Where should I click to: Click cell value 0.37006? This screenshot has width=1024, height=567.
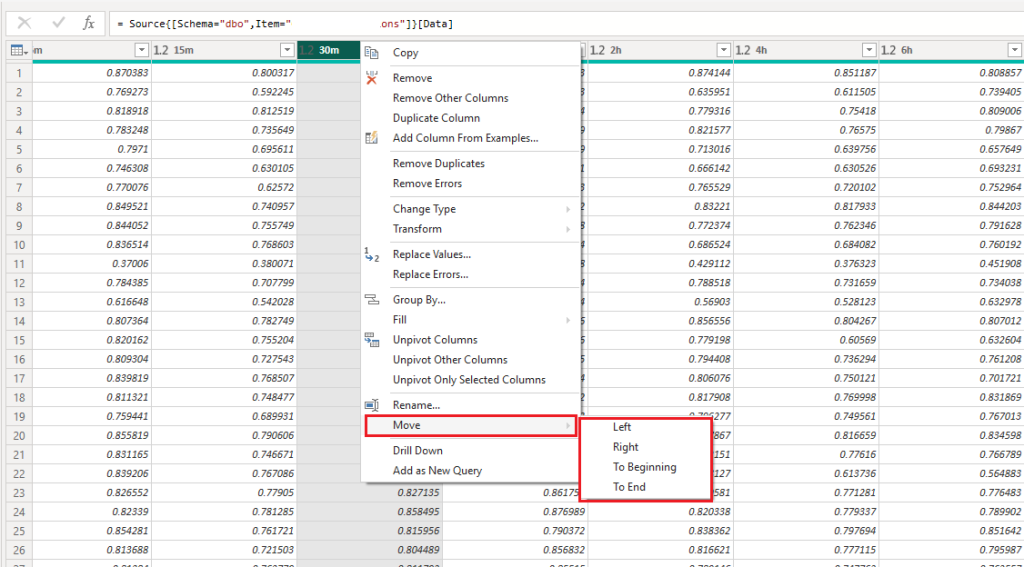tap(130, 264)
